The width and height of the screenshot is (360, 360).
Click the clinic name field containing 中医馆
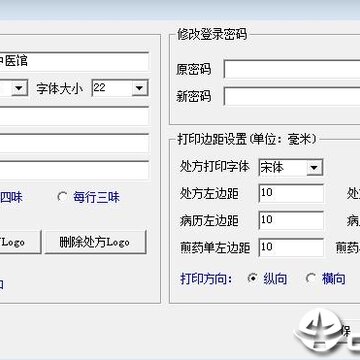[x=74, y=61]
